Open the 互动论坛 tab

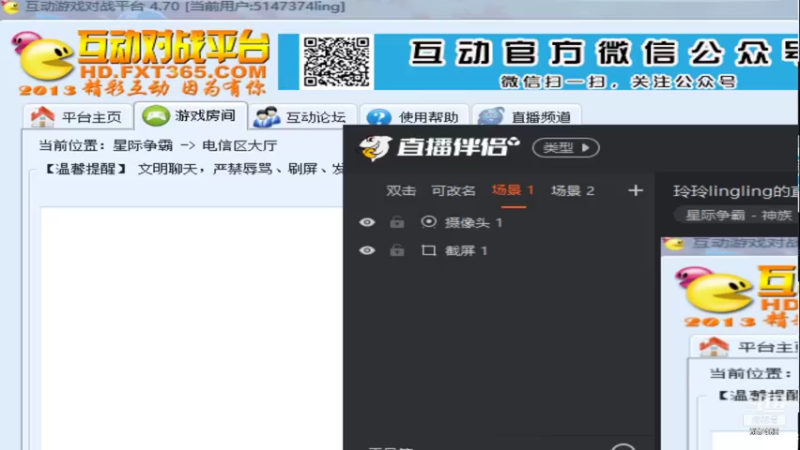(x=301, y=117)
